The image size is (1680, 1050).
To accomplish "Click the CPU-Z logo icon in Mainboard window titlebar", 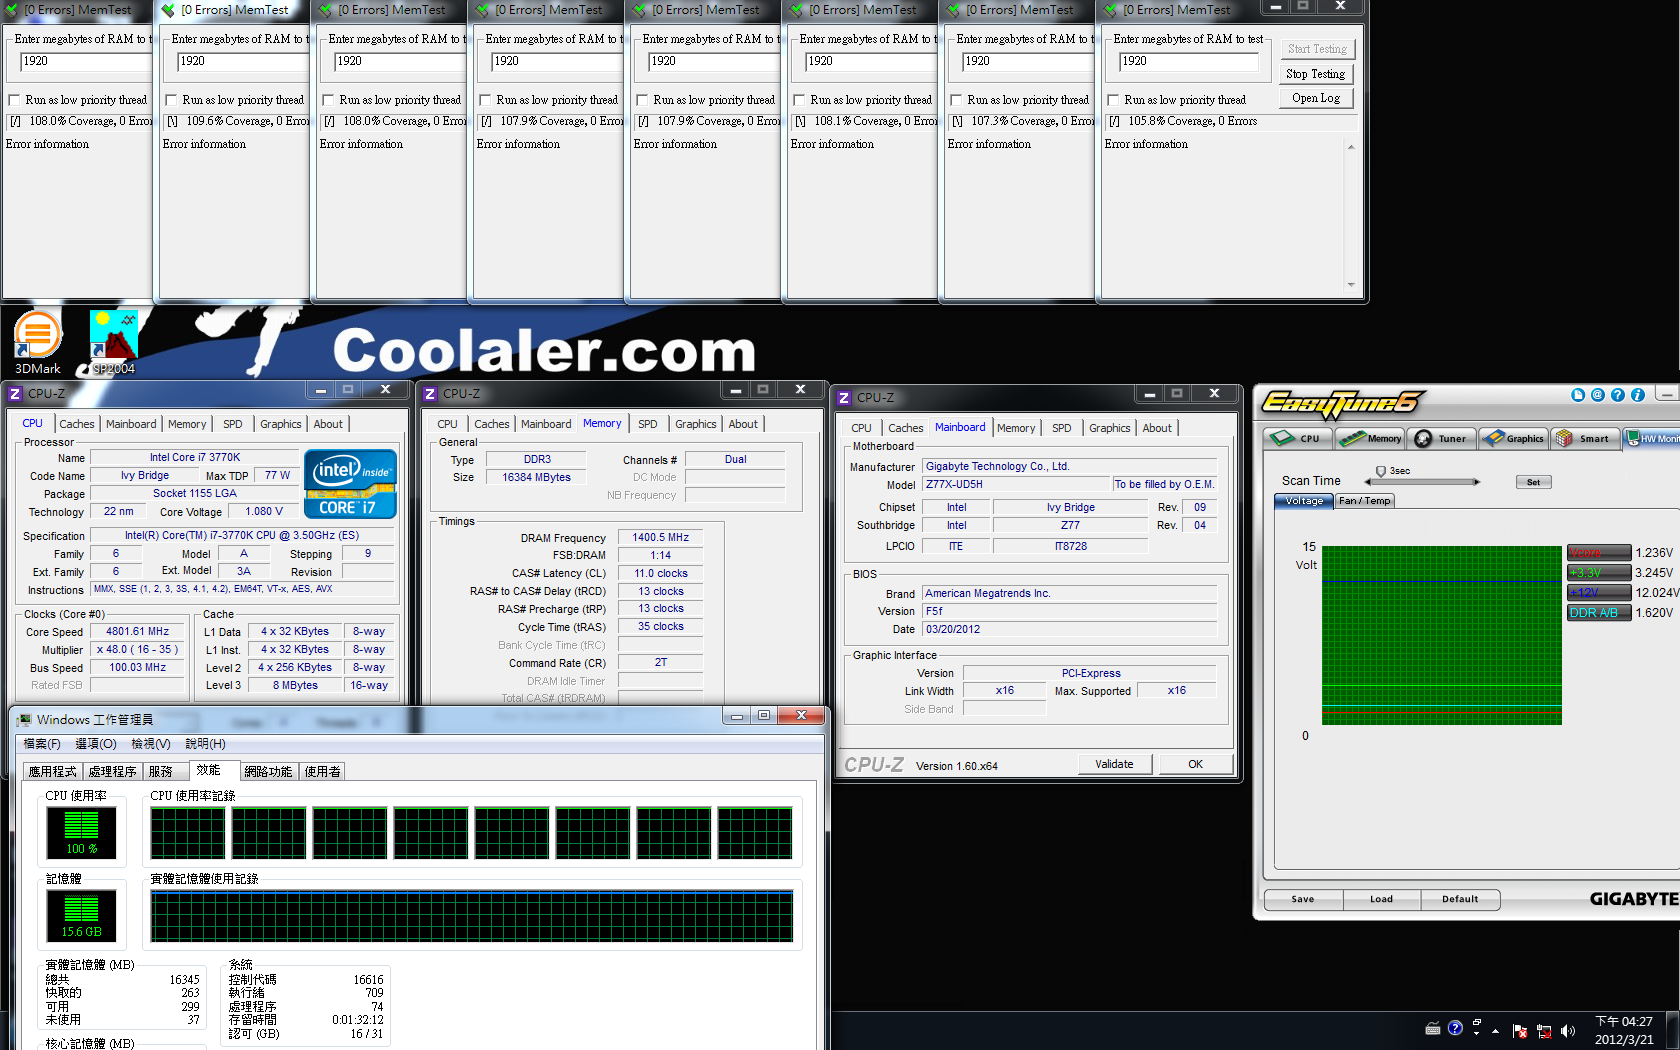I will 844,397.
